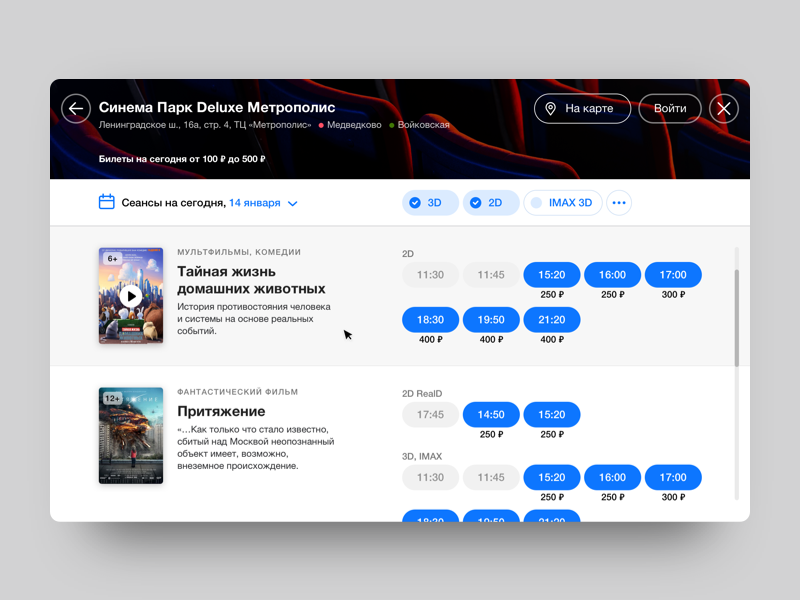Select disabled 17:45 session in 2D RealD
The height and width of the screenshot is (600, 800).
[x=430, y=415]
